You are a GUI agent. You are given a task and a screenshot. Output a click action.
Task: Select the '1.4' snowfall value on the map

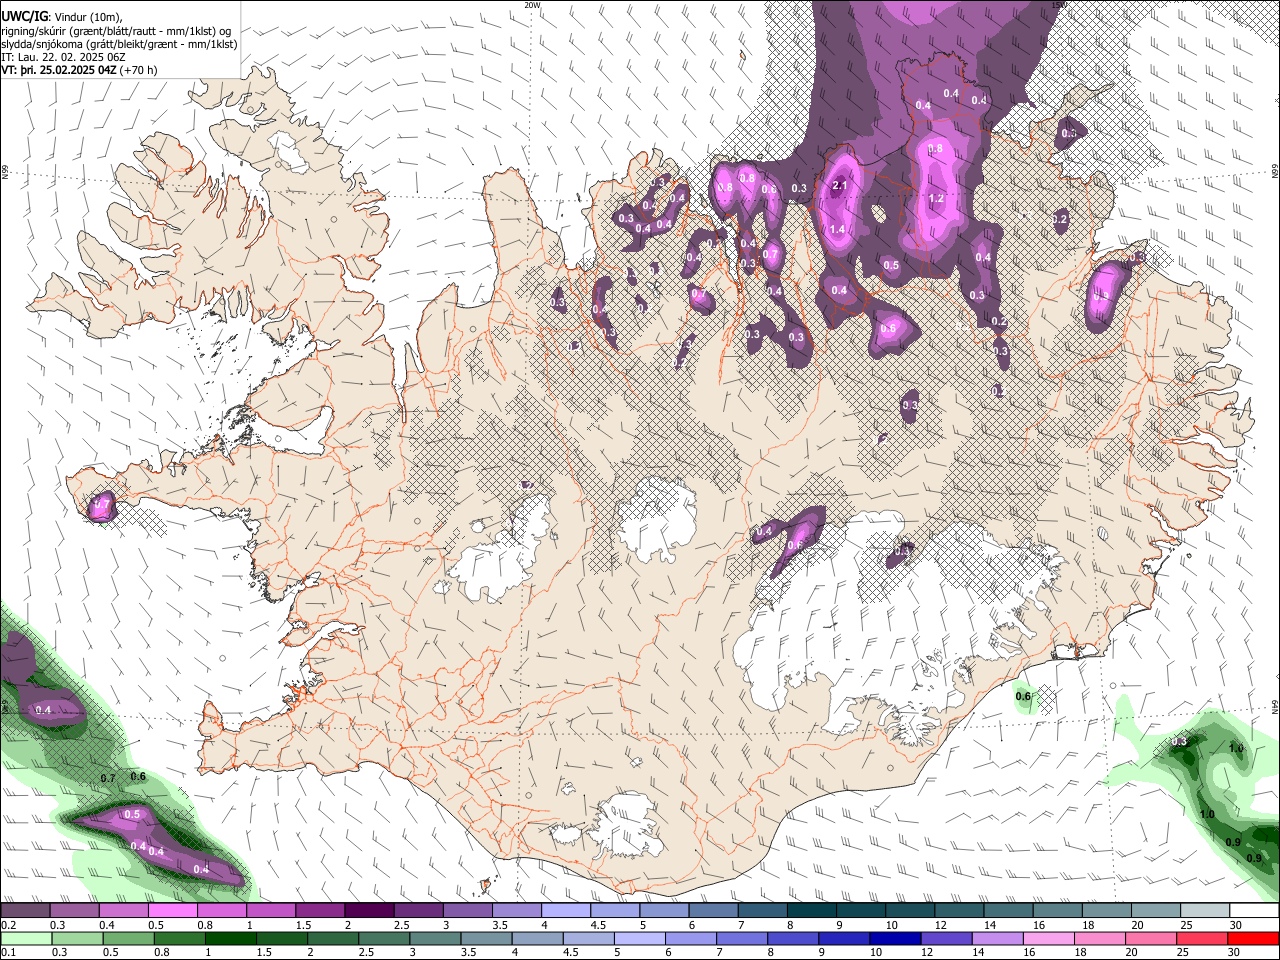pyautogui.click(x=838, y=229)
